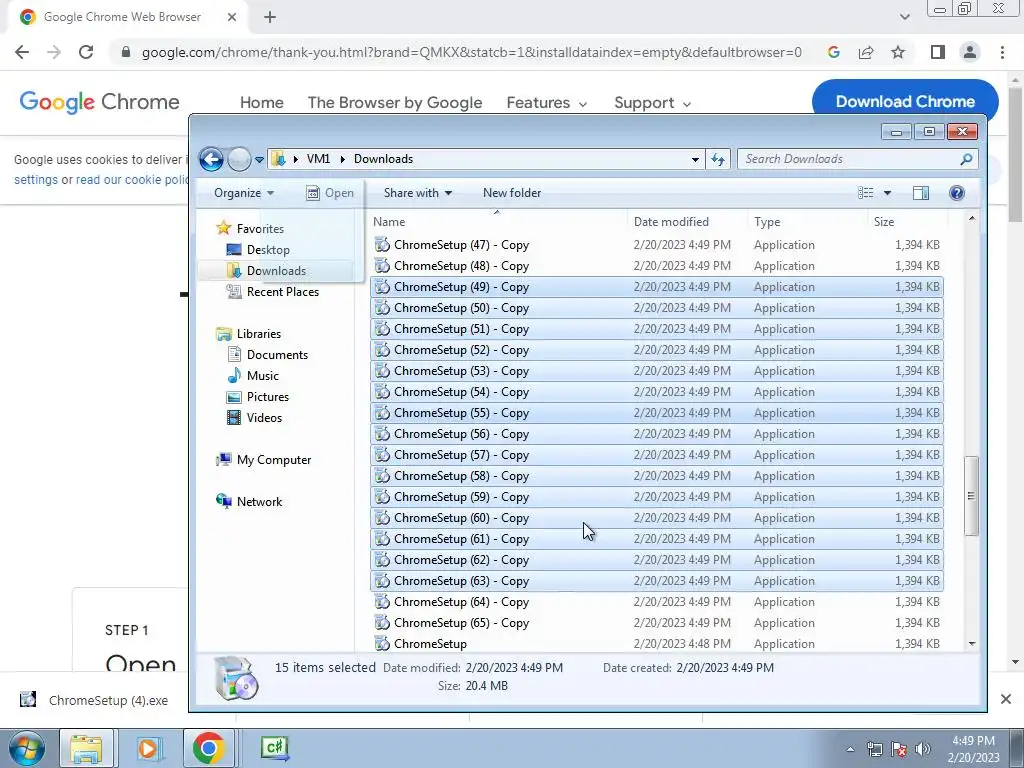The image size is (1024, 768).
Task: Click the icon of ChromeSetup (64) - Copy
Action: (382, 601)
